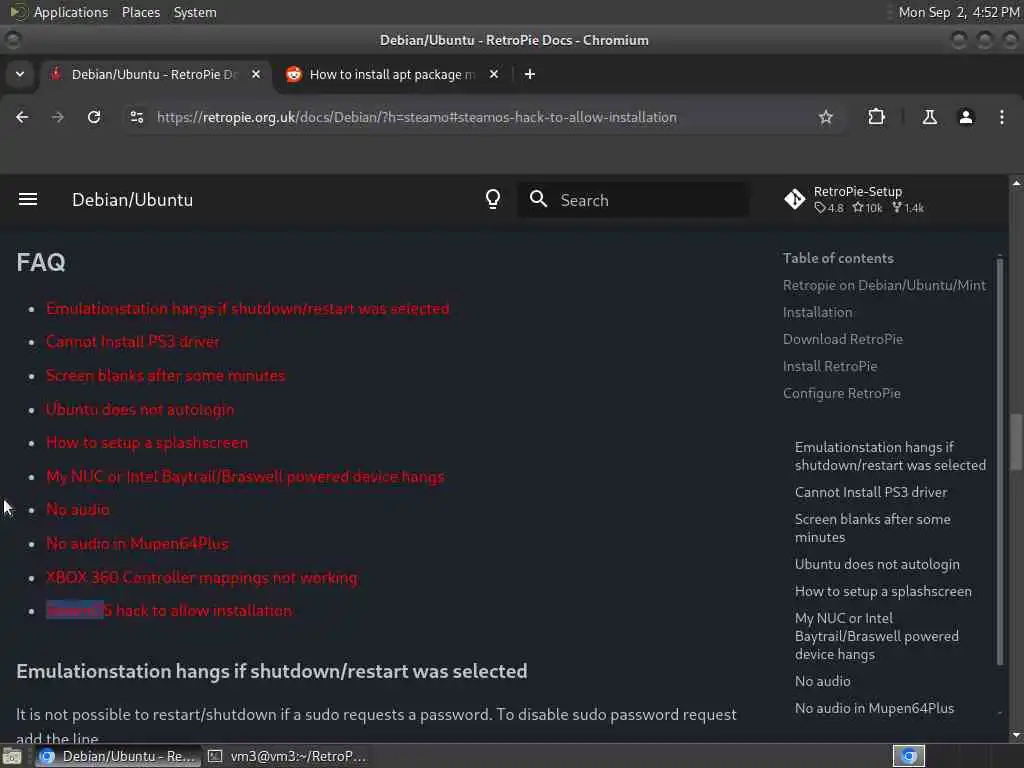Select 'Download RetroPie' in table of contents

click(x=842, y=340)
